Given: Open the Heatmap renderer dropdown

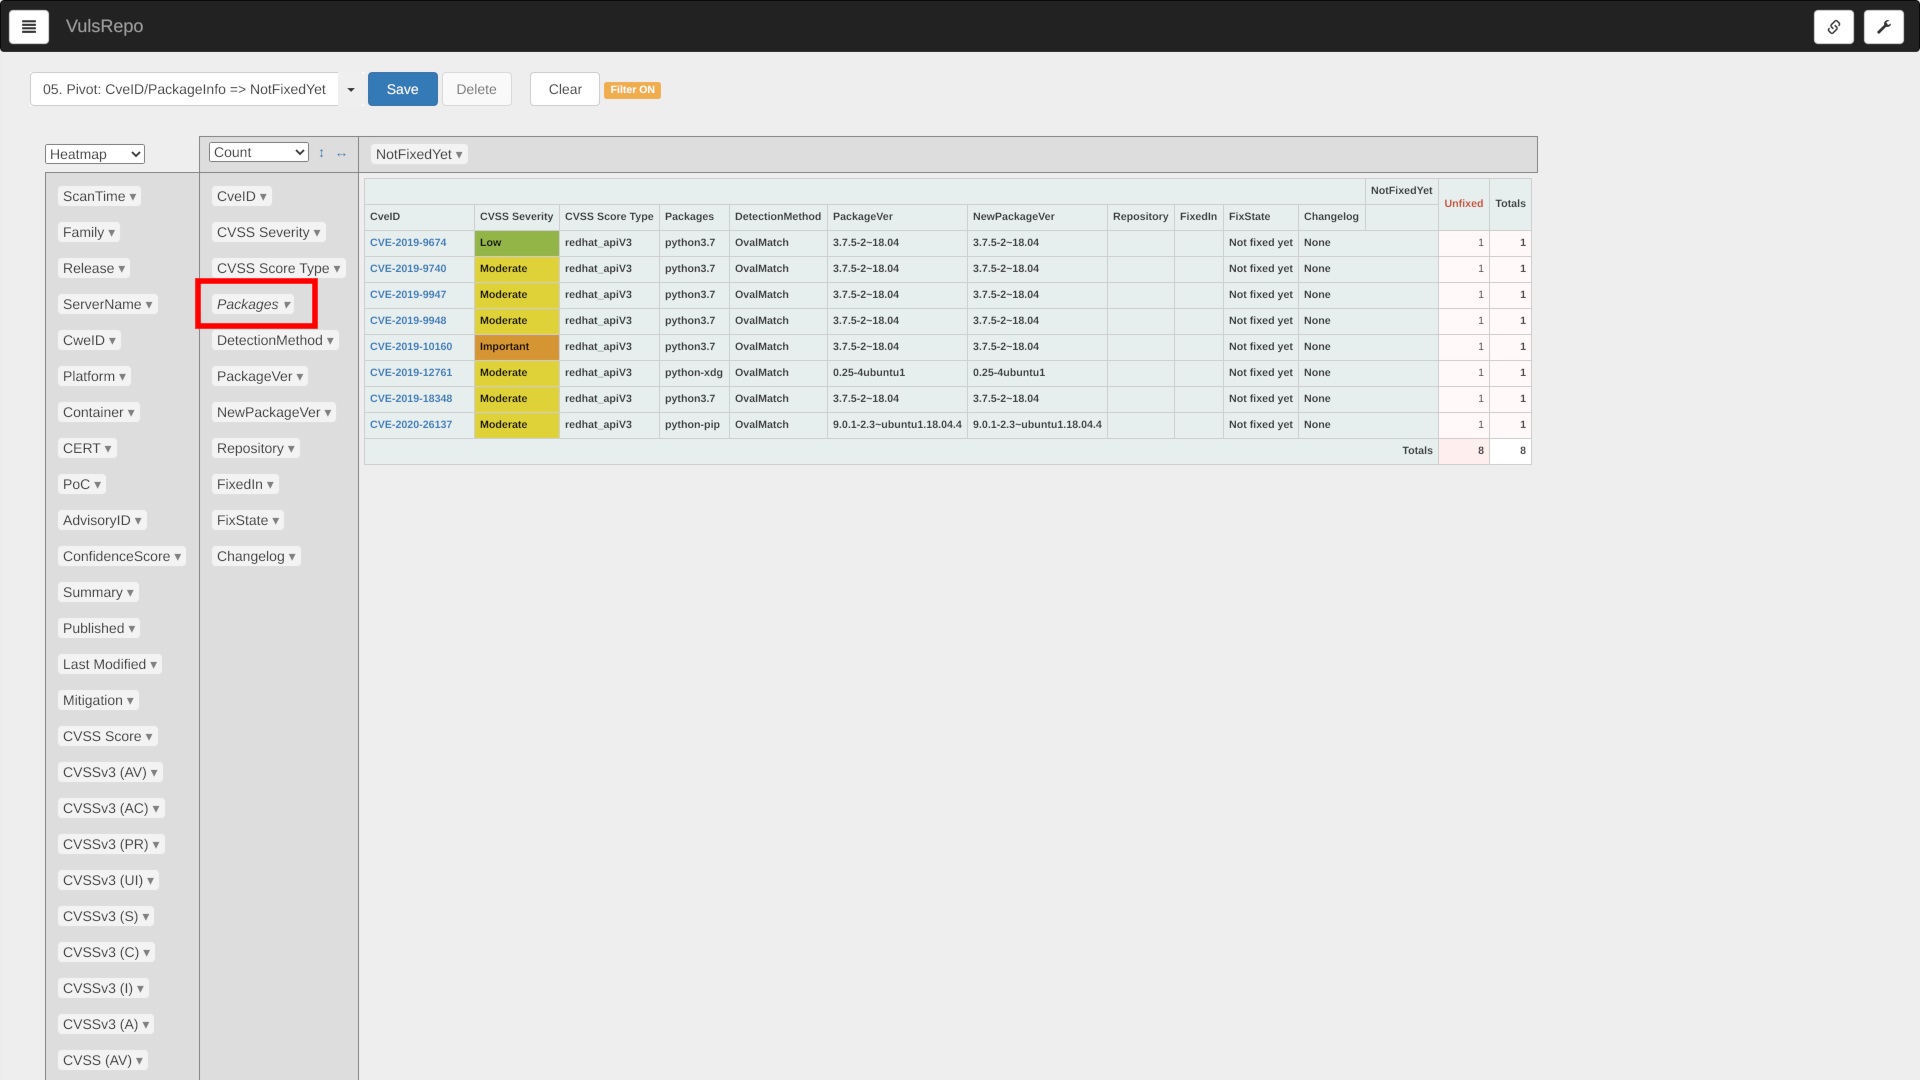Looking at the screenshot, I should 95,154.
